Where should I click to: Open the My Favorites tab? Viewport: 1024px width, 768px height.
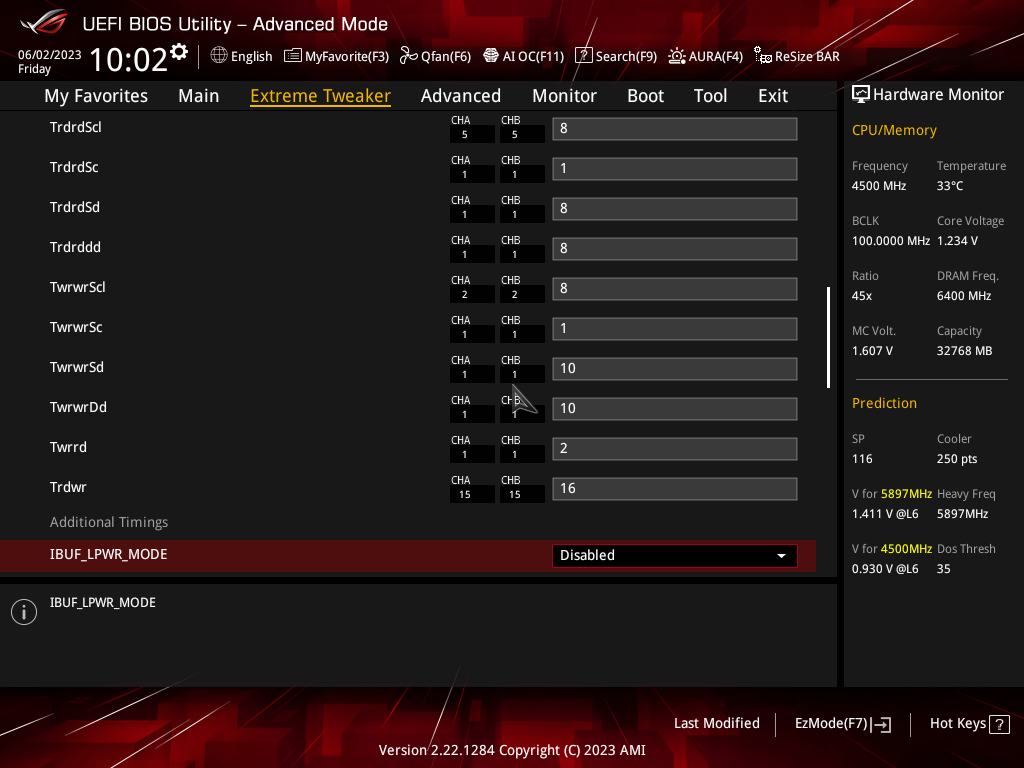[x=96, y=96]
